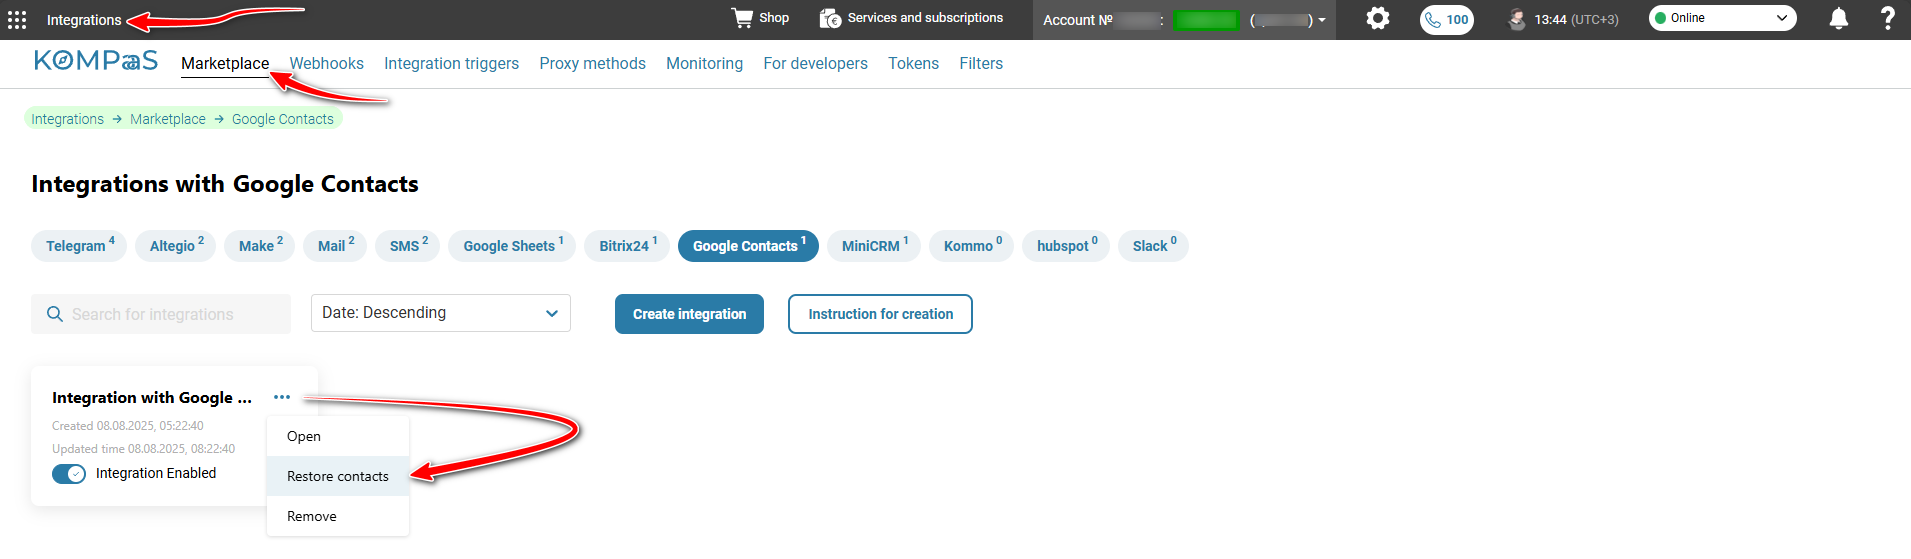This screenshot has height=559, width=1911.
Task: Choose Restore contacts menu entry
Action: [338, 476]
